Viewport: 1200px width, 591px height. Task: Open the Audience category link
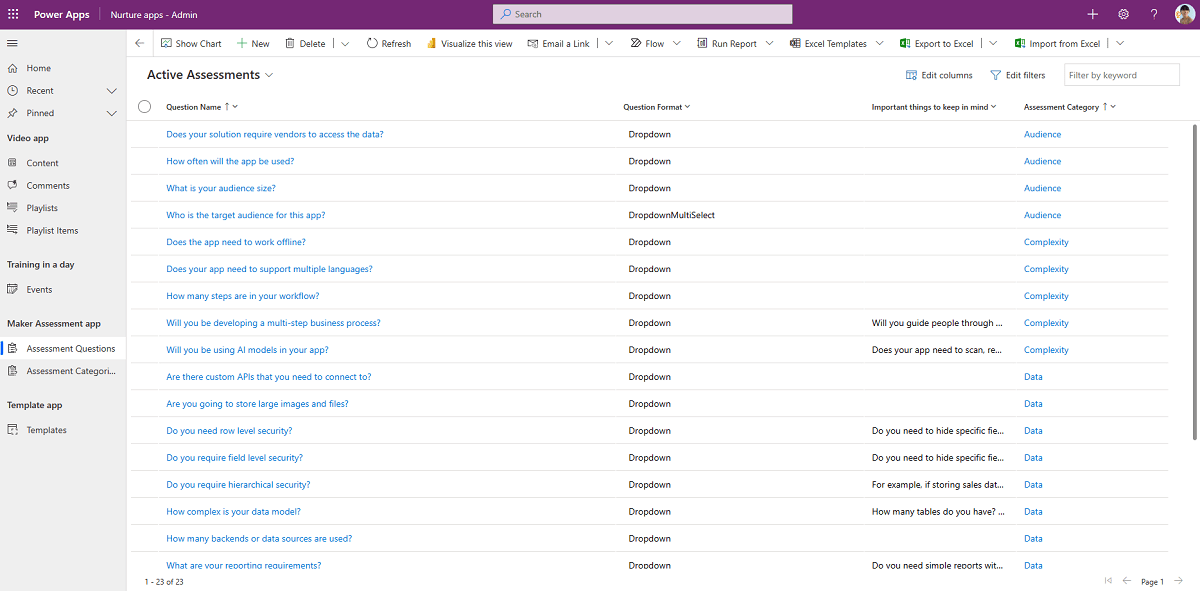1042,134
